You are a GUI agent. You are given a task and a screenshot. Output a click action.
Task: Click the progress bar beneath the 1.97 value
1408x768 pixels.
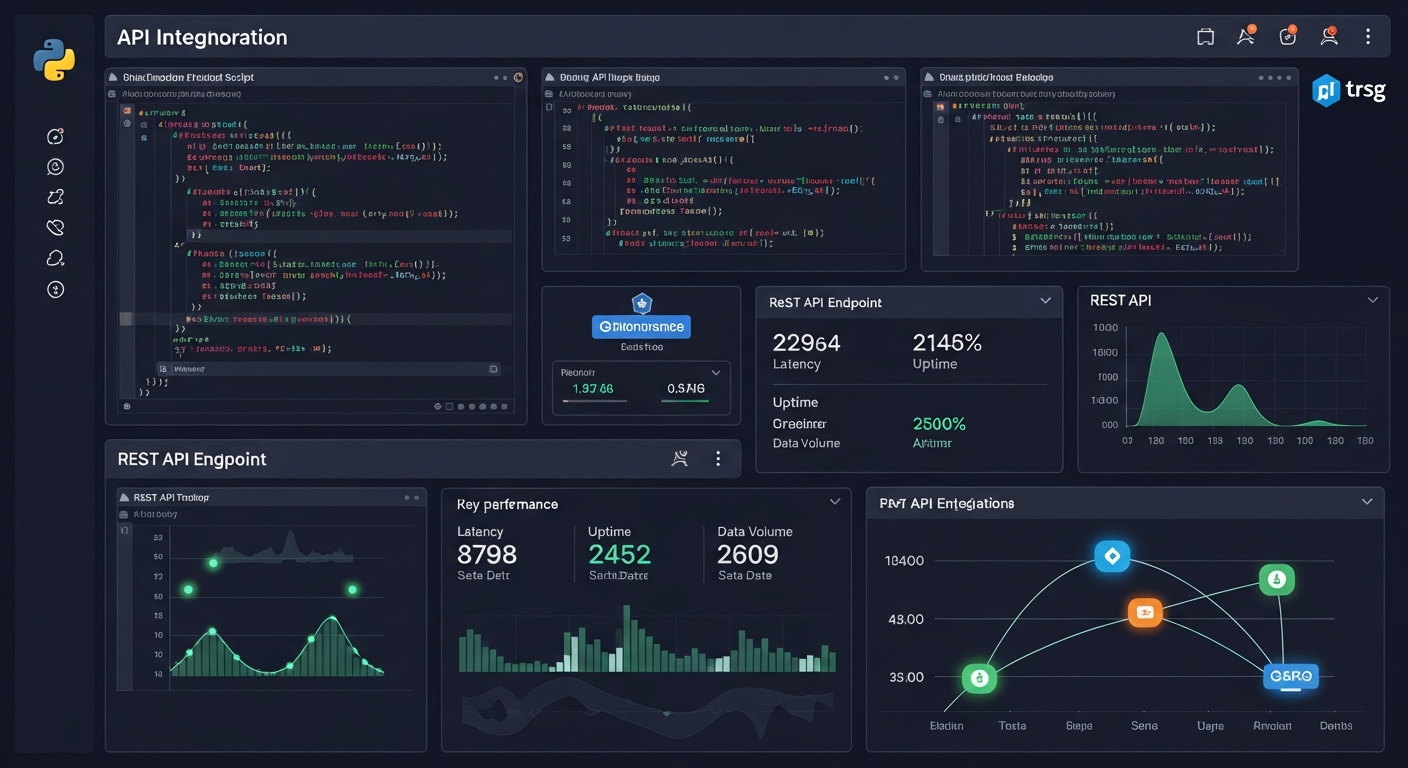click(595, 401)
